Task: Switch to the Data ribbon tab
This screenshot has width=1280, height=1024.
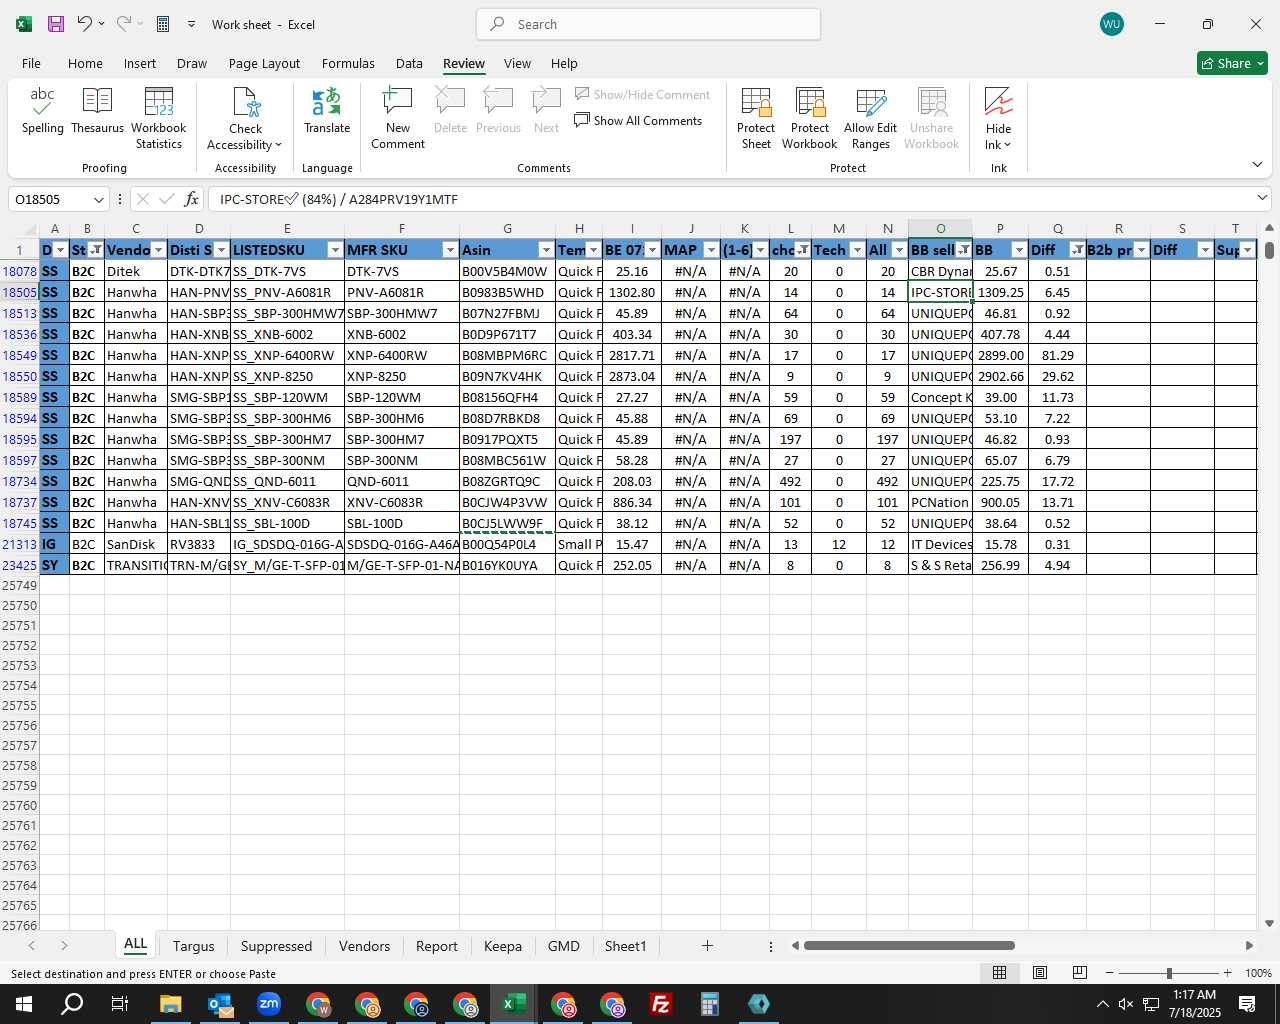Action: pos(409,63)
